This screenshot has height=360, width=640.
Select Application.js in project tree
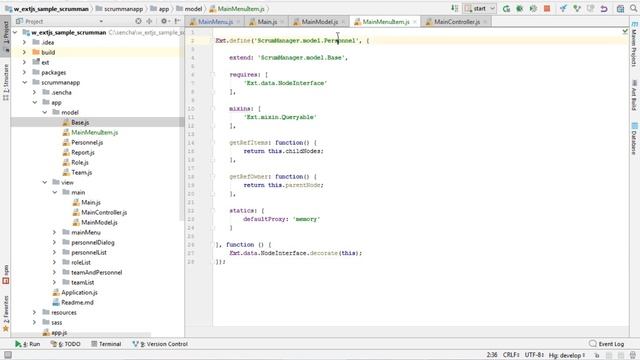79,292
